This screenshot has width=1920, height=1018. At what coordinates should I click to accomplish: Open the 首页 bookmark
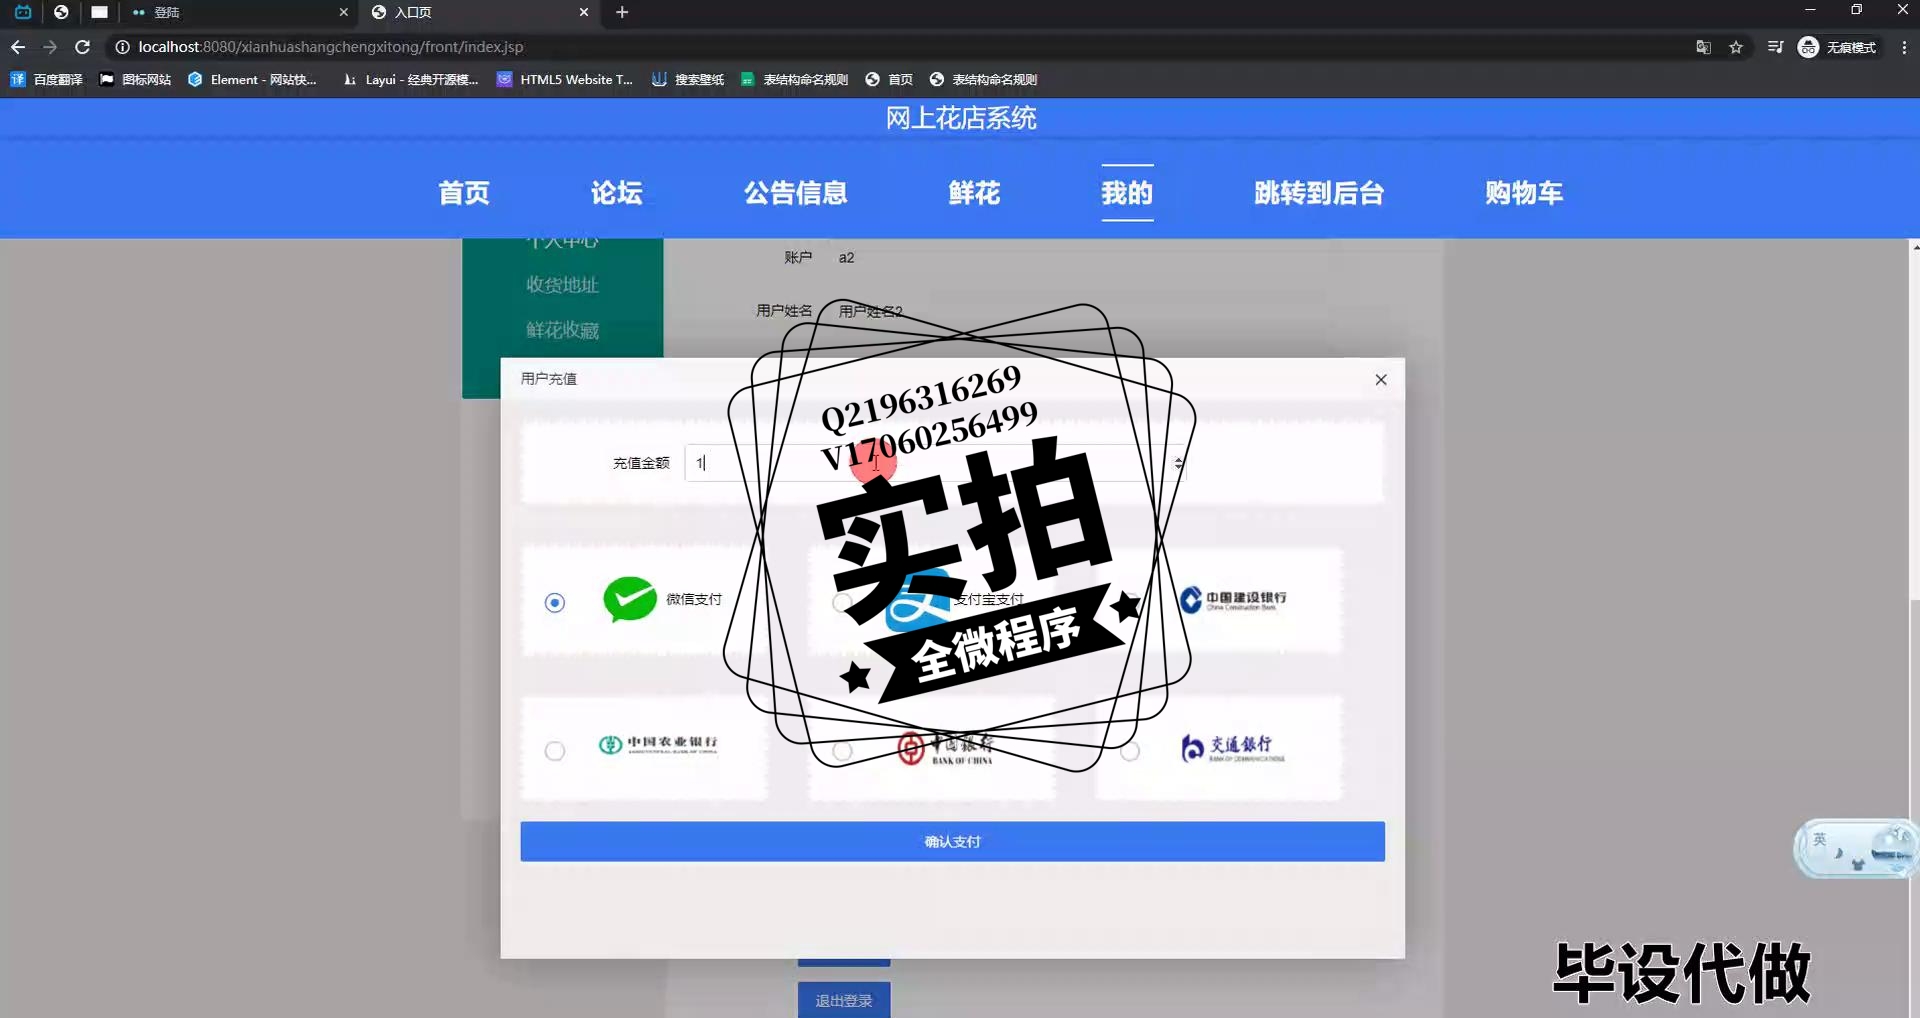[x=889, y=79]
